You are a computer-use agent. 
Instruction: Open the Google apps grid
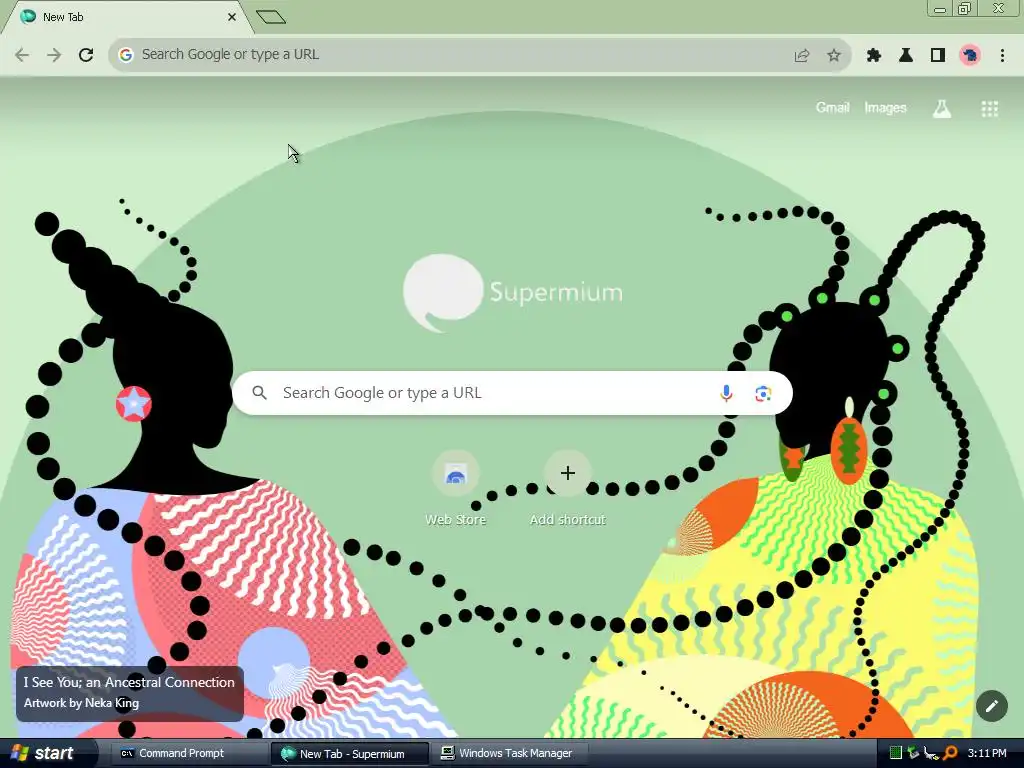click(989, 108)
